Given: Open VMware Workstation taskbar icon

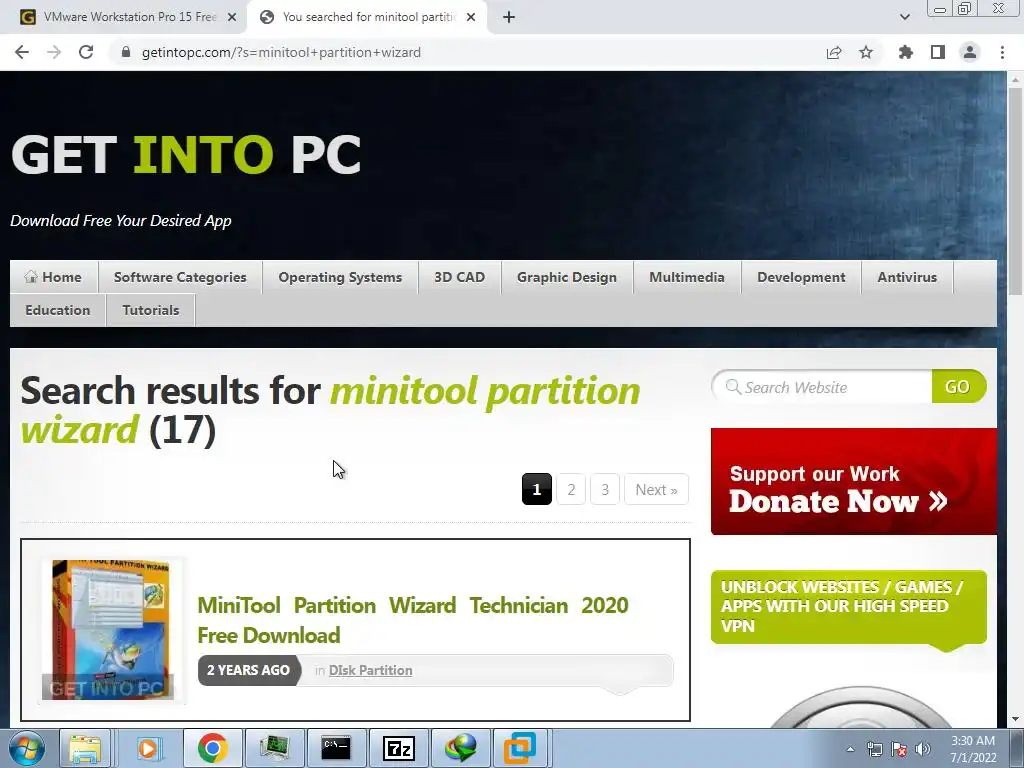Looking at the screenshot, I should pos(520,748).
